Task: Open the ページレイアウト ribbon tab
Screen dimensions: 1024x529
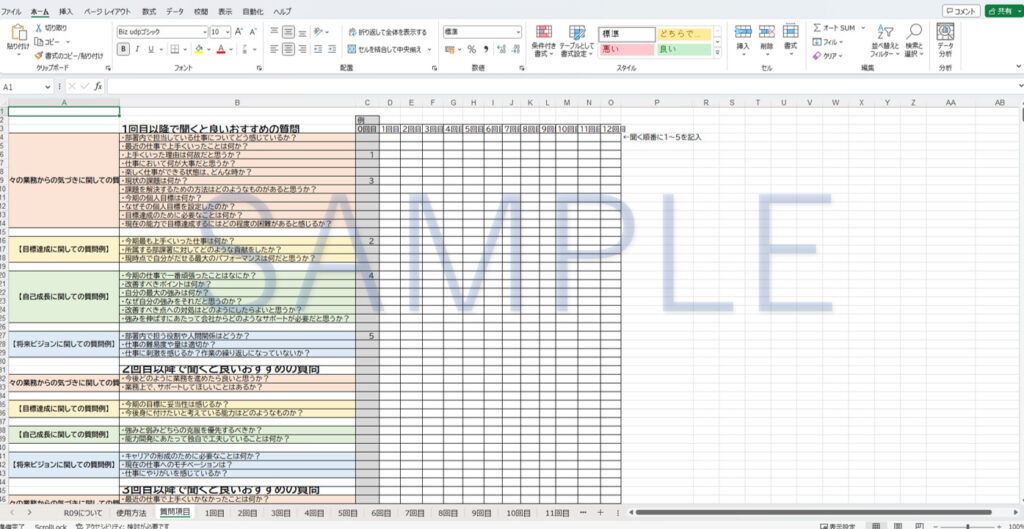Action: [107, 12]
